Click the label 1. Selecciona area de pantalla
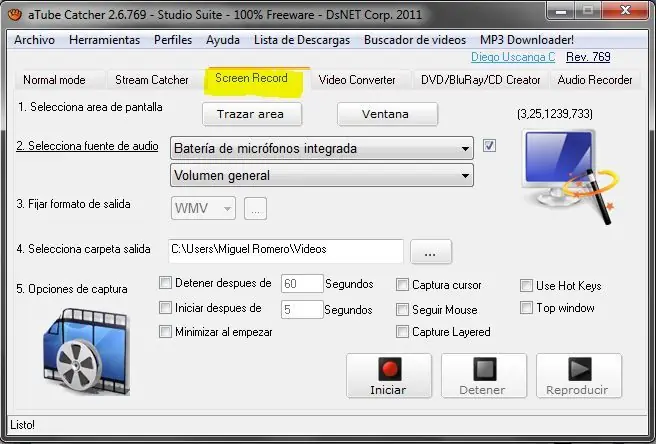 tap(90, 107)
